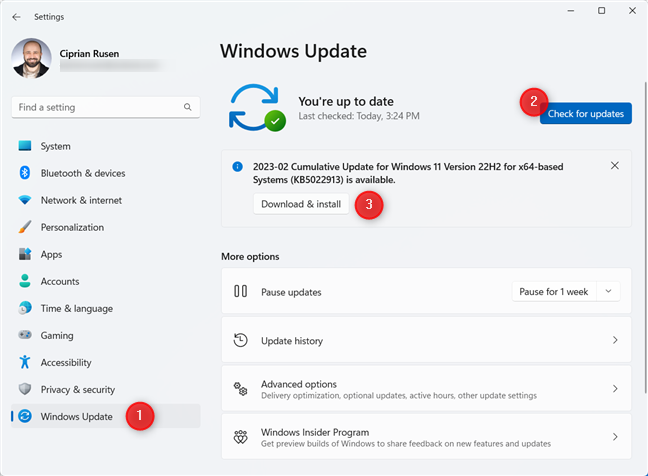Click Pause for 1 week button
The image size is (648, 476).
point(554,292)
